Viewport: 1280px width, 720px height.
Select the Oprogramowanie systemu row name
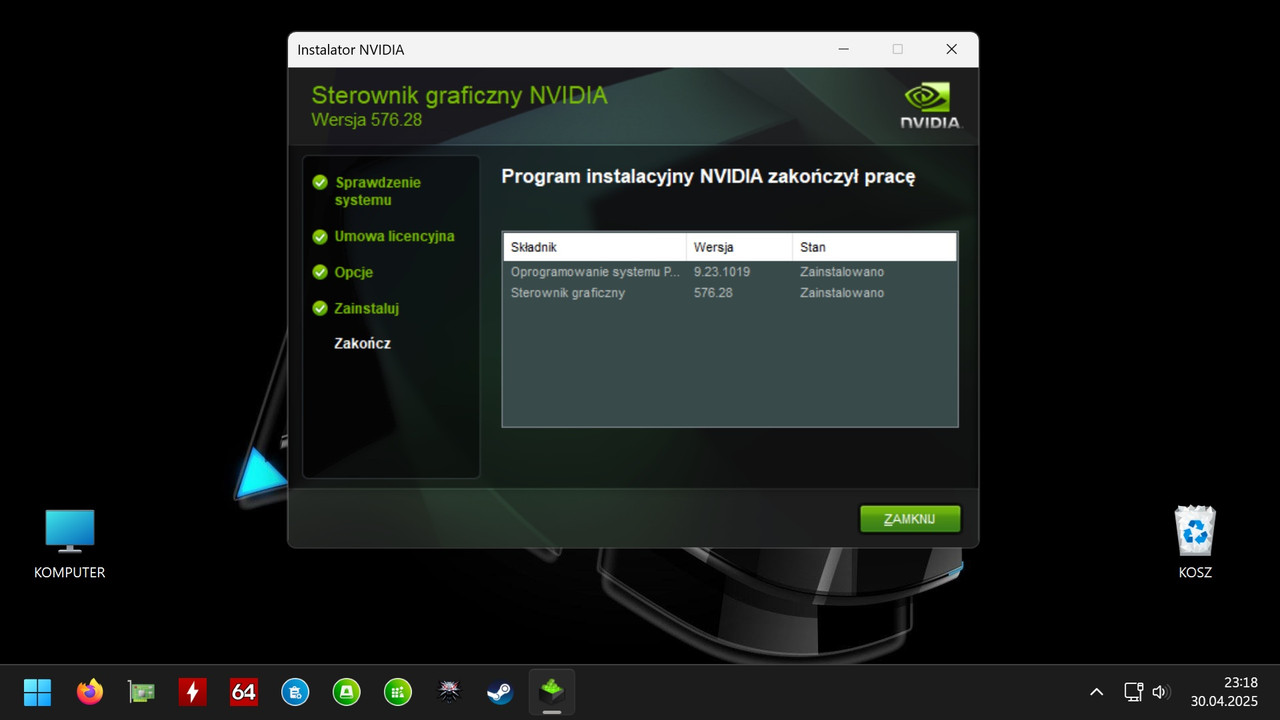pyautogui.click(x=595, y=272)
